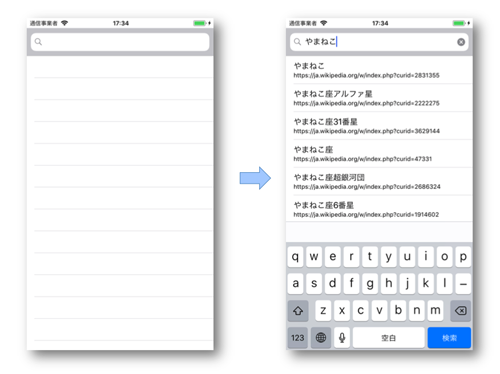This screenshot has height=374, width=500.
Task: Tap the w key
Action: [x=314, y=257]
